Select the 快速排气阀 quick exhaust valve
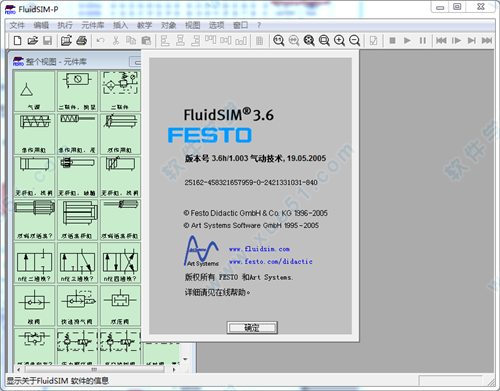The height and width of the screenshot is (391, 500). pyautogui.click(x=77, y=306)
